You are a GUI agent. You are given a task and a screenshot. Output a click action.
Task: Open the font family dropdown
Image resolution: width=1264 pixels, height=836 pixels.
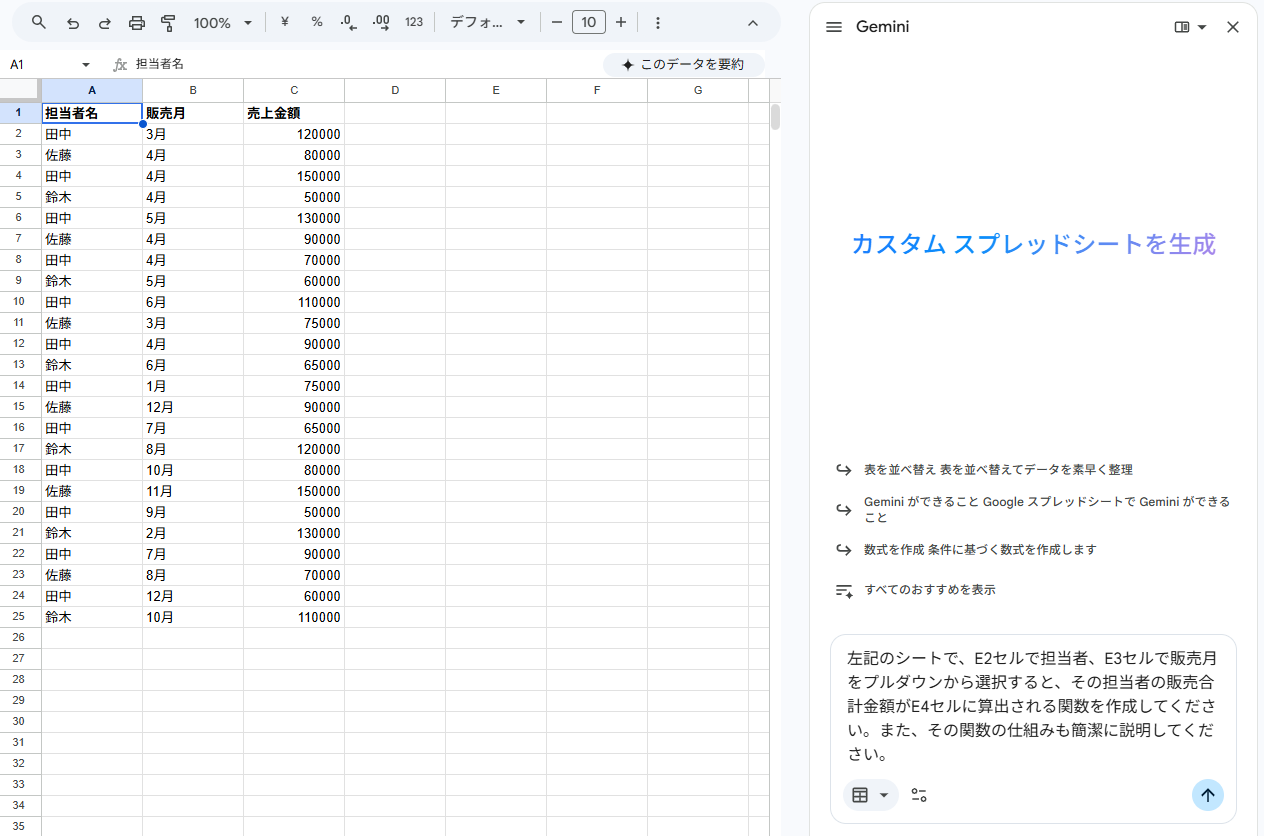[x=487, y=22]
